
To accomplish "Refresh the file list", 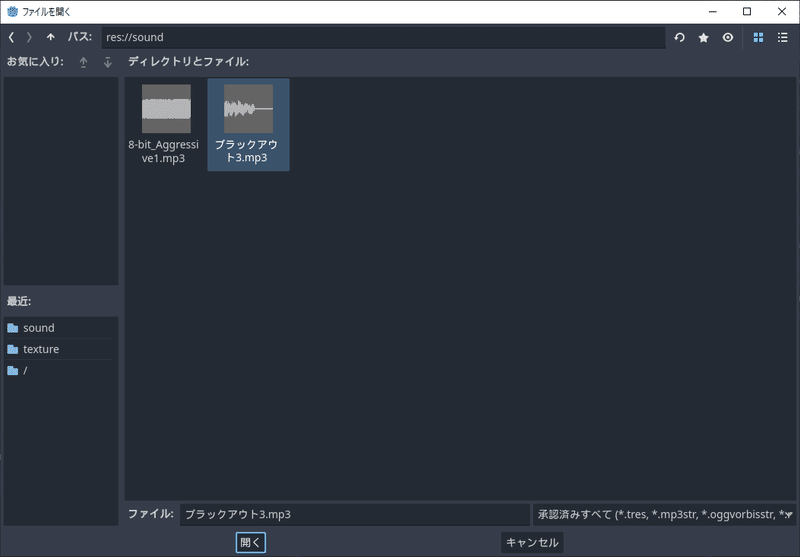I will [679, 37].
